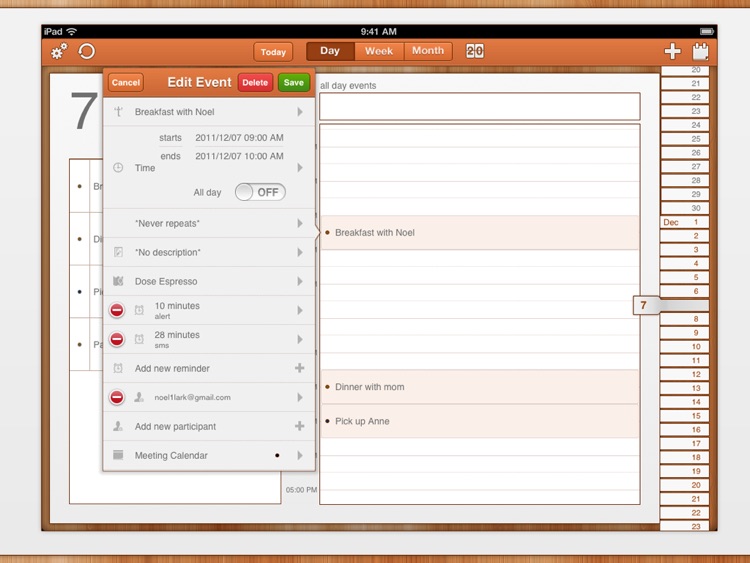Switch to Day view tab

tap(330, 51)
